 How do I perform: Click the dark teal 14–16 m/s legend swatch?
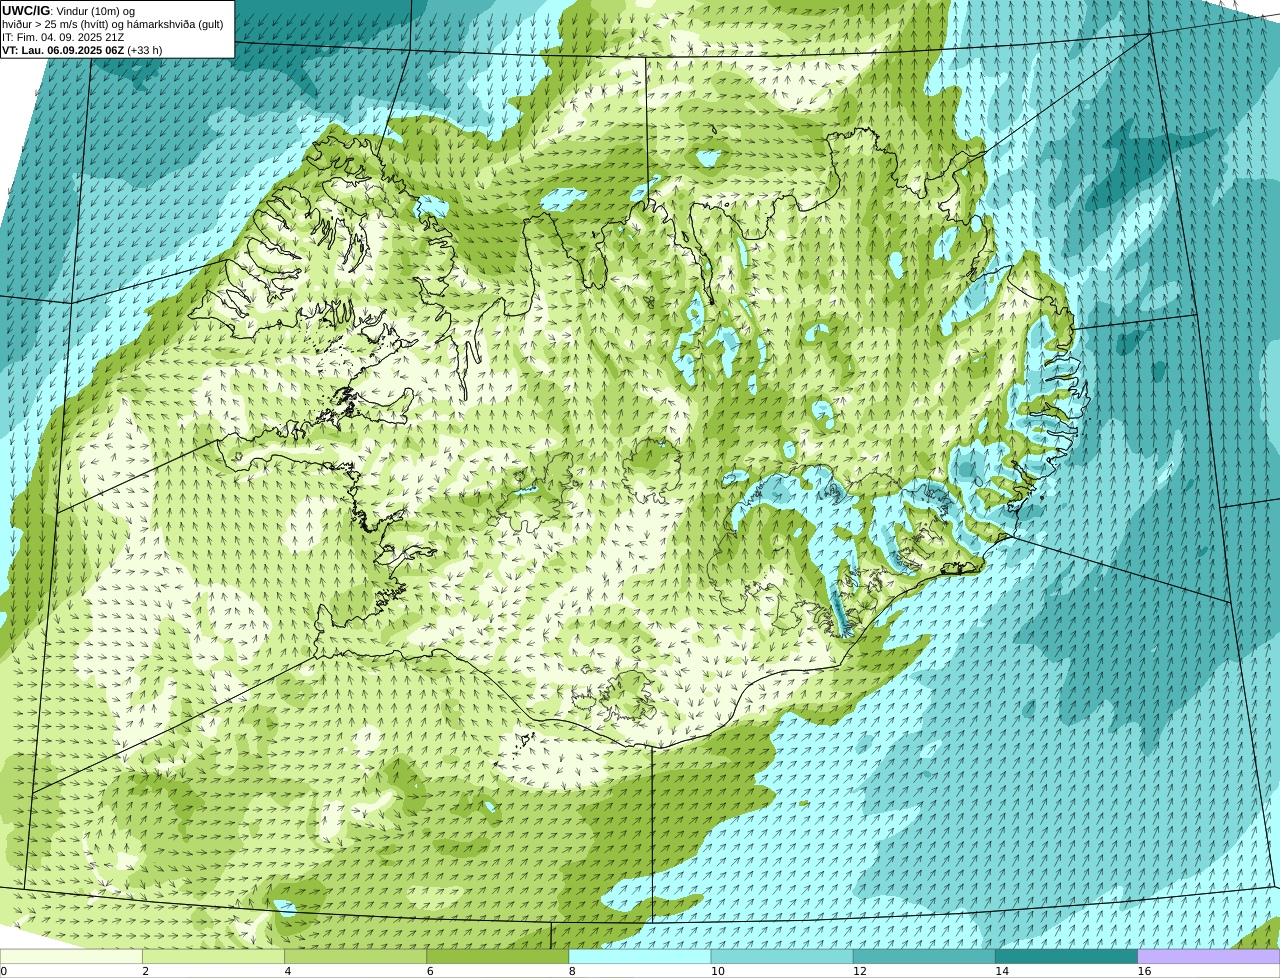[x=1066, y=957]
